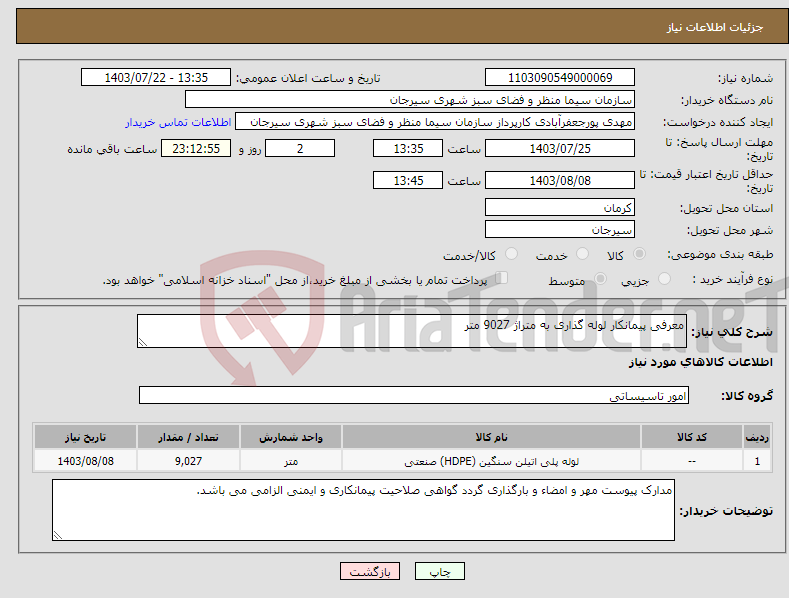
Task: Click the اطلاعات کالاهای مورد نیاز heading
Action: pyautogui.click(x=700, y=362)
